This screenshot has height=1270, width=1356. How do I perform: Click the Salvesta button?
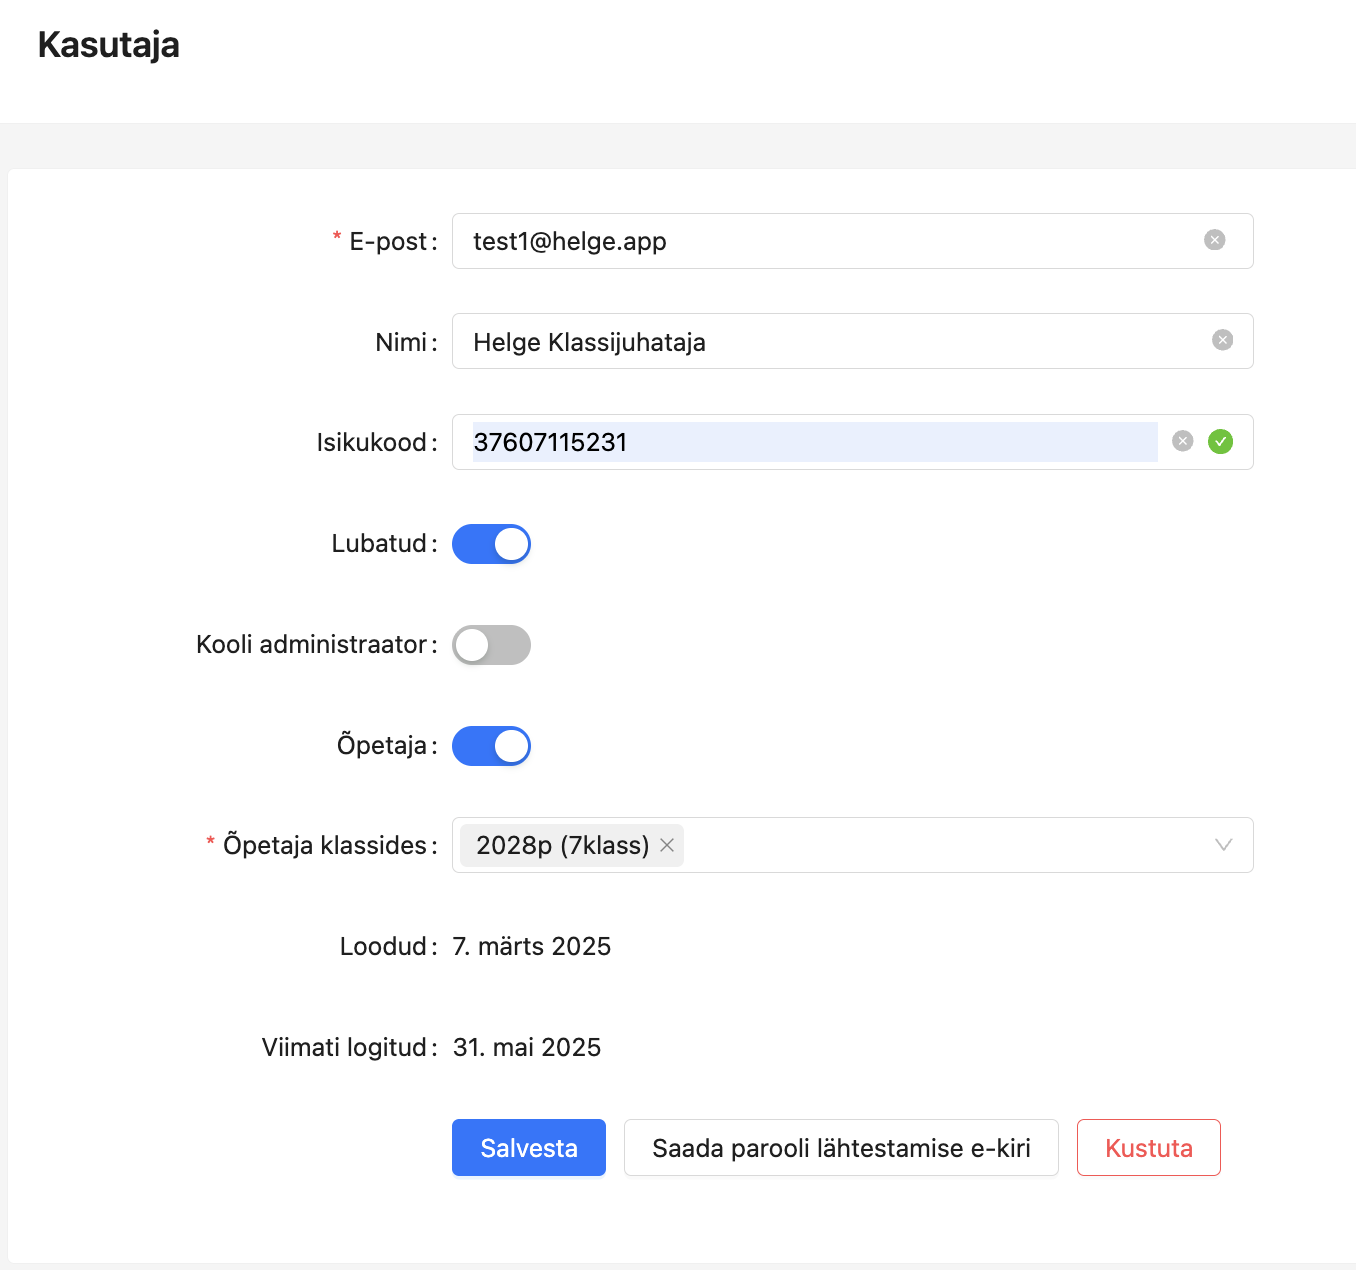[x=528, y=1148]
